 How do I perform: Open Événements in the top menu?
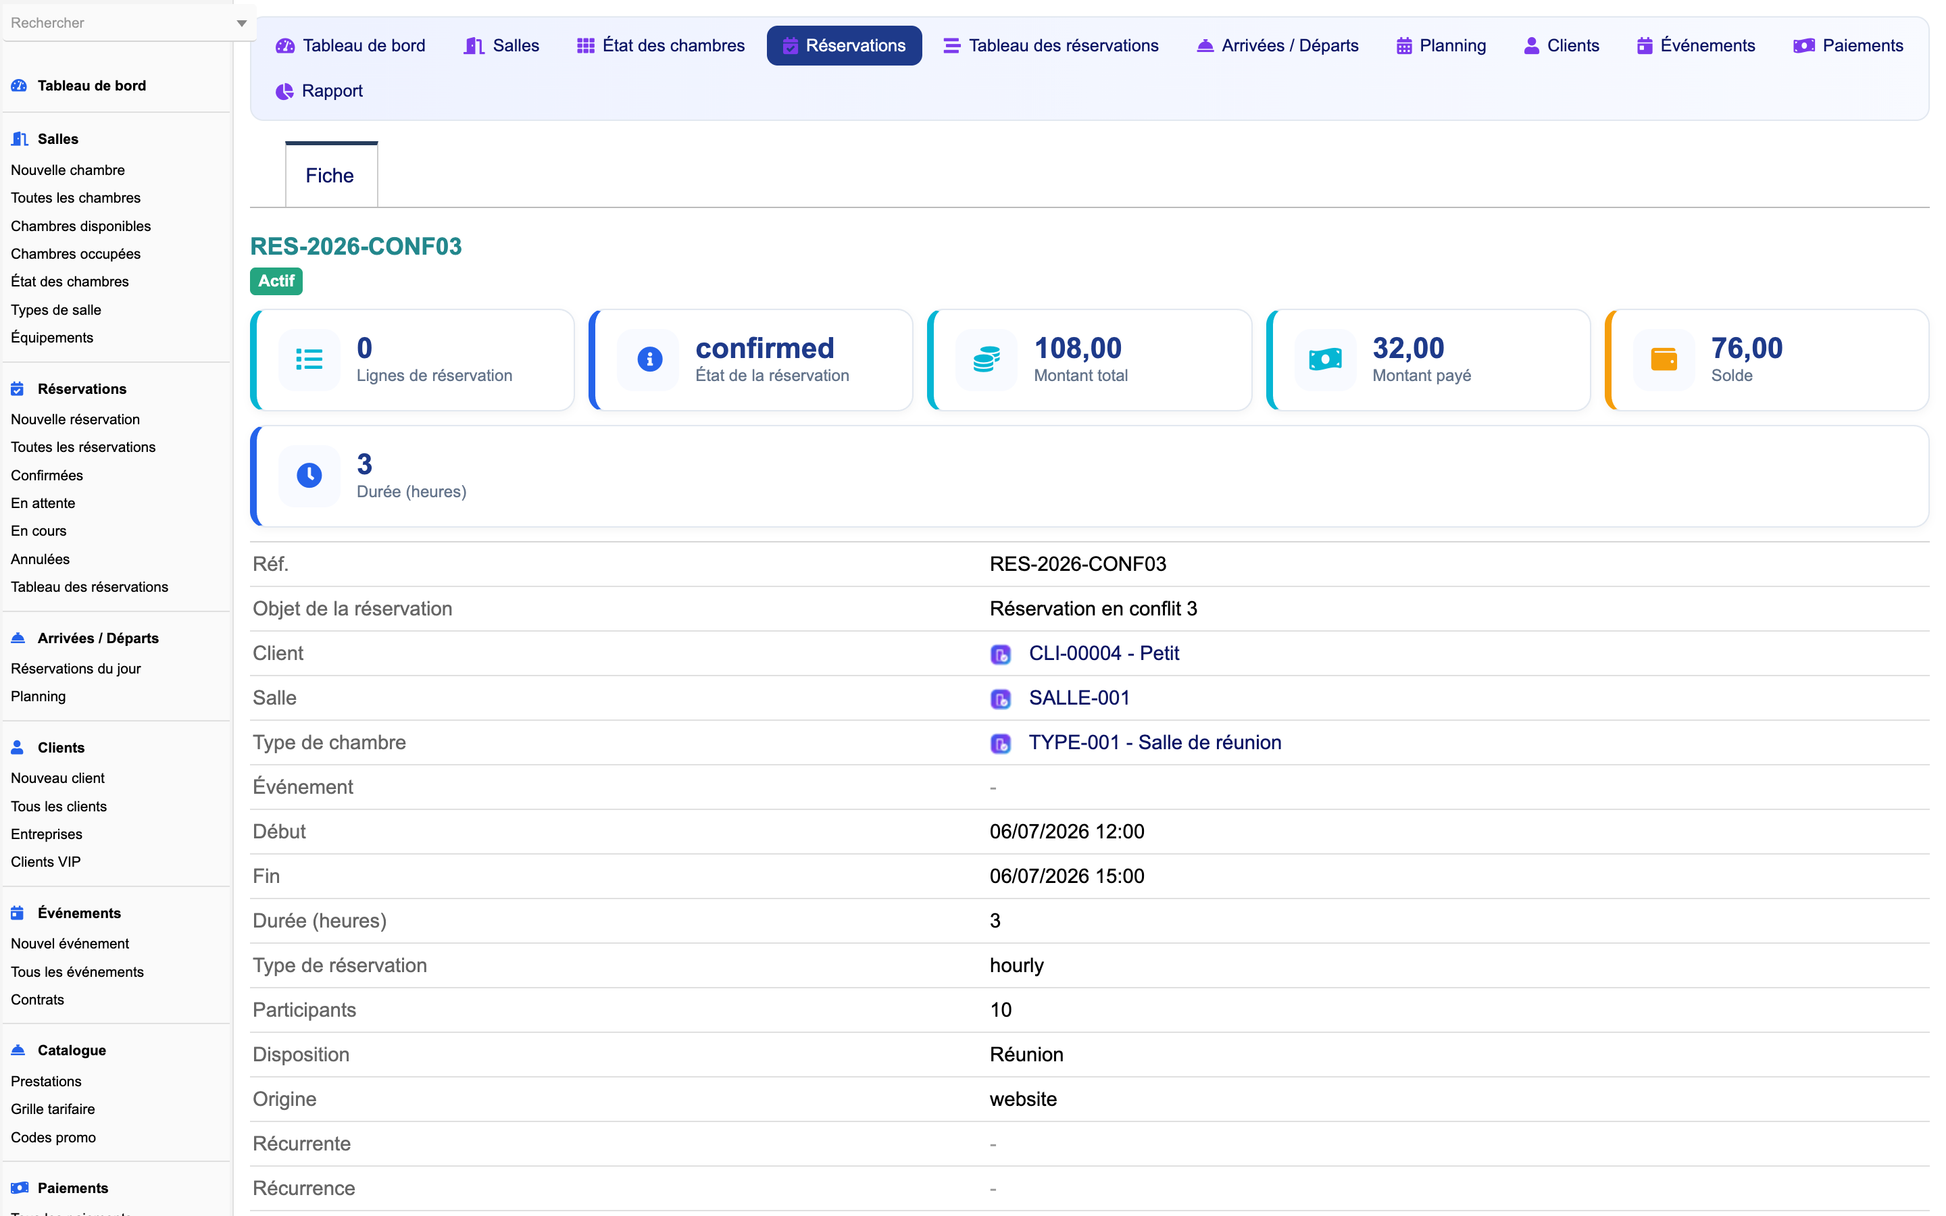pos(1695,46)
